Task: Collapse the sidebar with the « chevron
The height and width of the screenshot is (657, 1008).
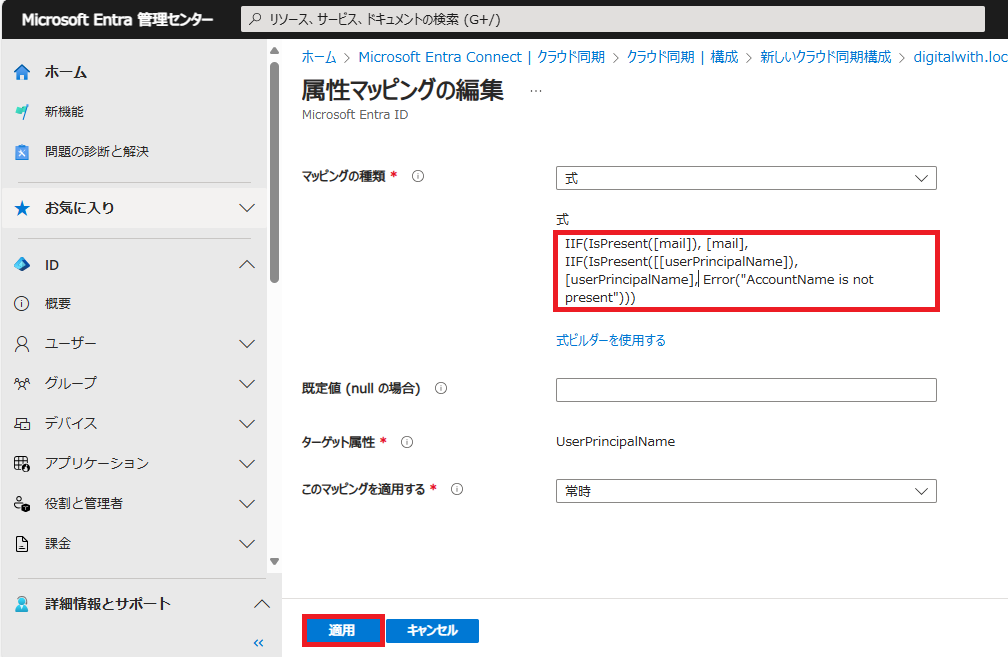Action: click(258, 643)
